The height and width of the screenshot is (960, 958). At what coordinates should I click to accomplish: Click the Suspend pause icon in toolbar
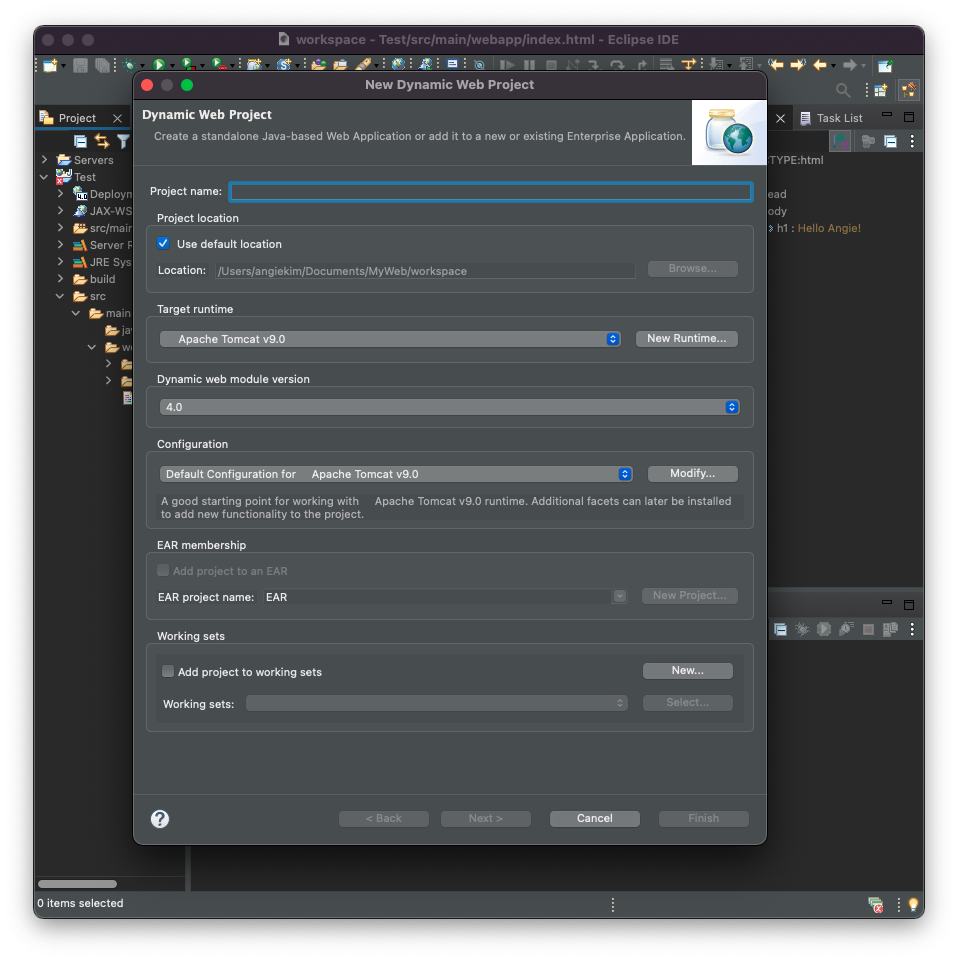[x=529, y=65]
